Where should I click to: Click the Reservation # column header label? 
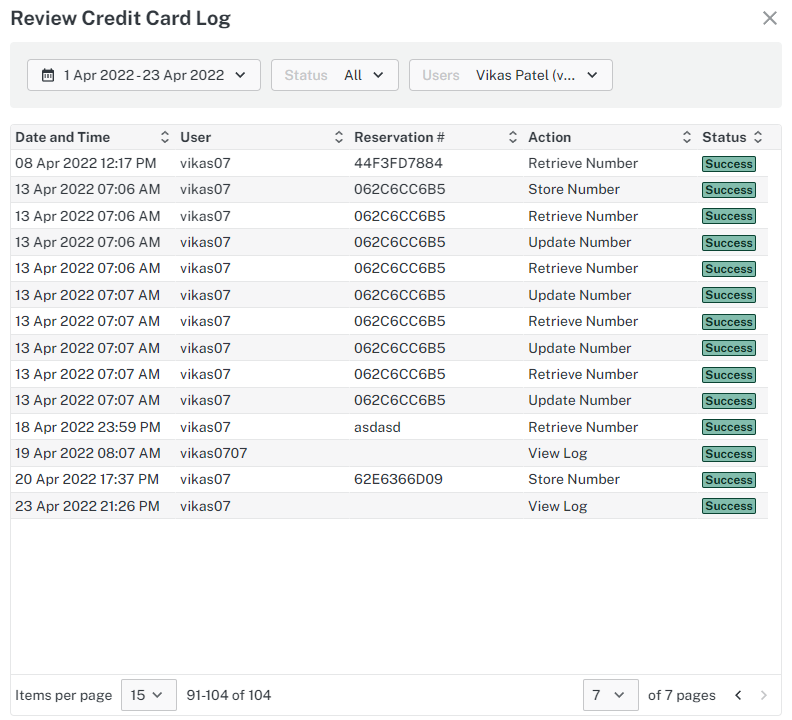(399, 137)
